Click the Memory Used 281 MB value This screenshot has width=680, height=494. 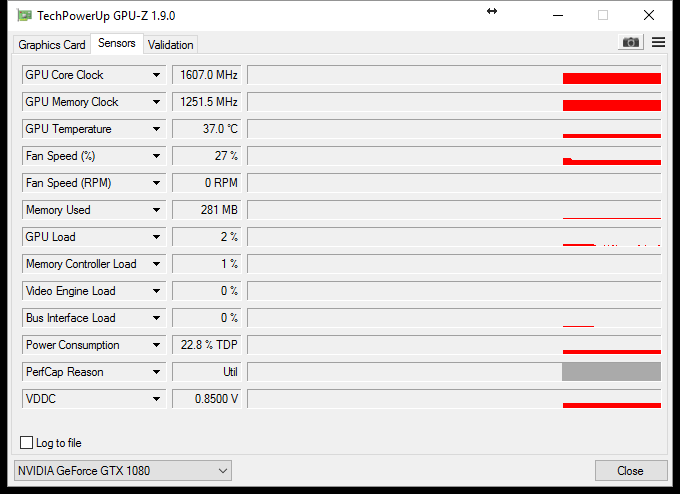[x=207, y=210]
